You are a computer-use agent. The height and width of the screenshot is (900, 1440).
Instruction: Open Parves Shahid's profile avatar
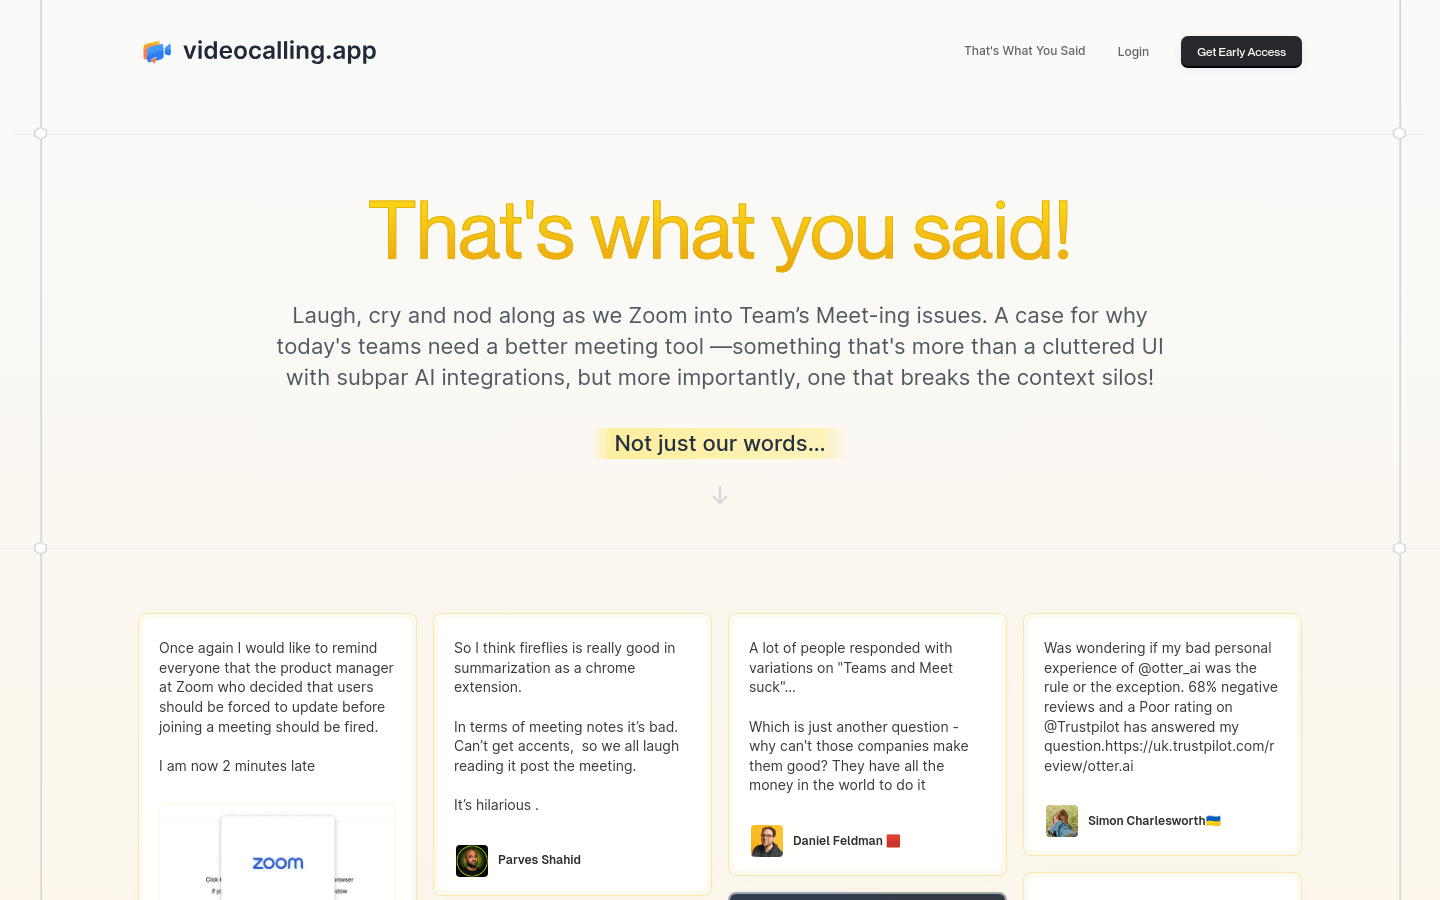point(472,860)
